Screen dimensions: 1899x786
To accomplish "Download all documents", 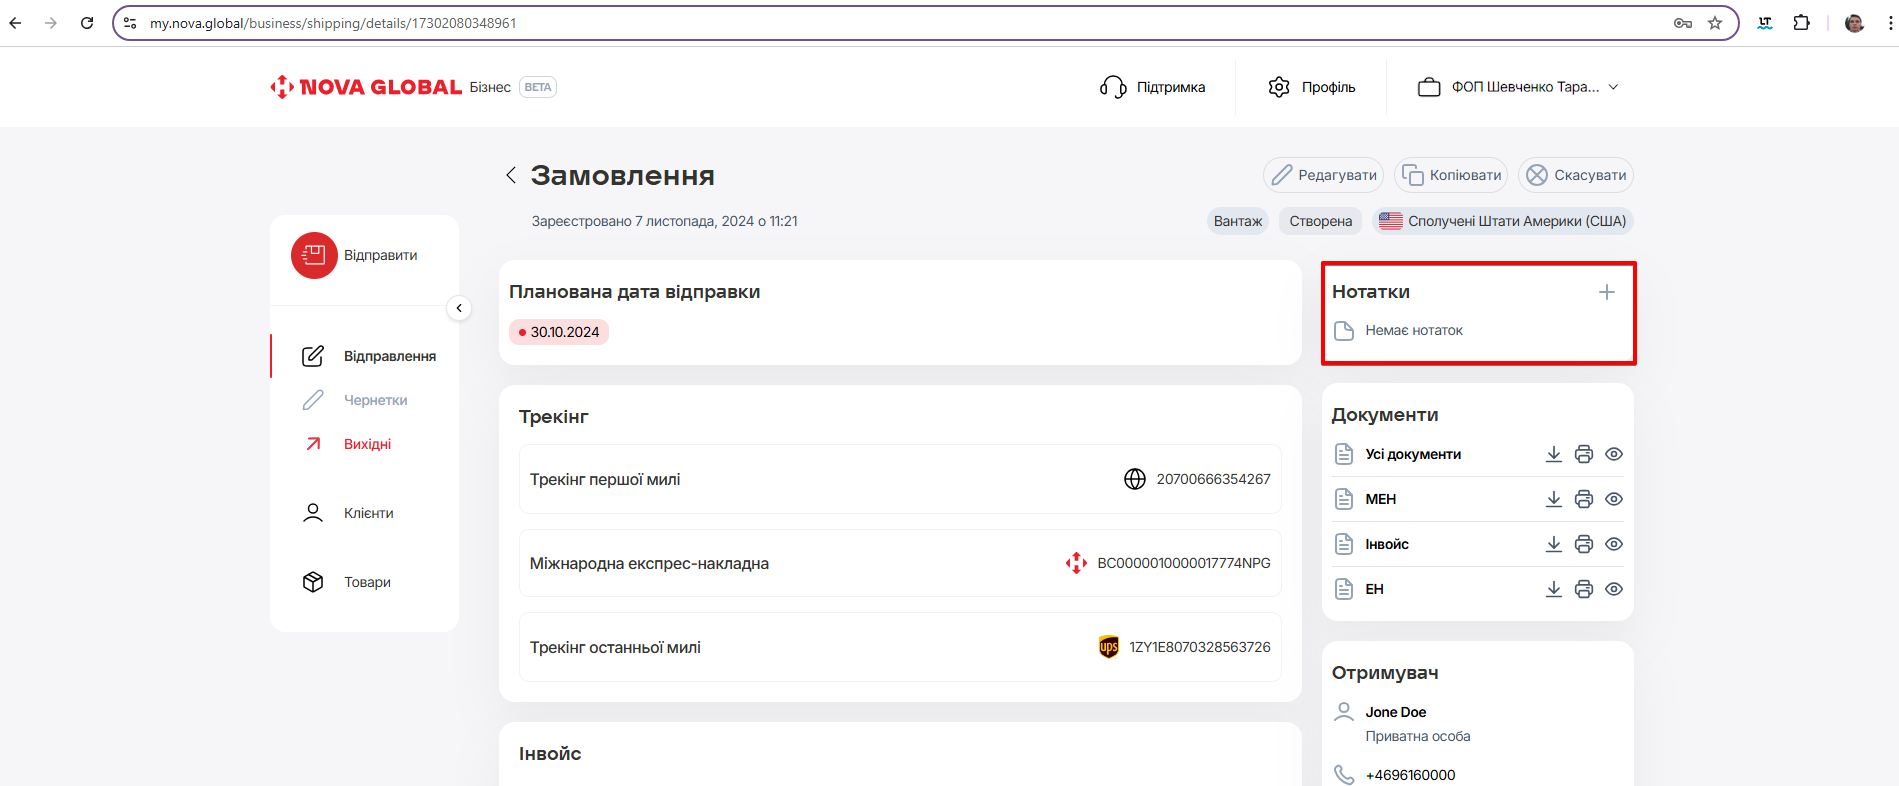I will 1553,454.
